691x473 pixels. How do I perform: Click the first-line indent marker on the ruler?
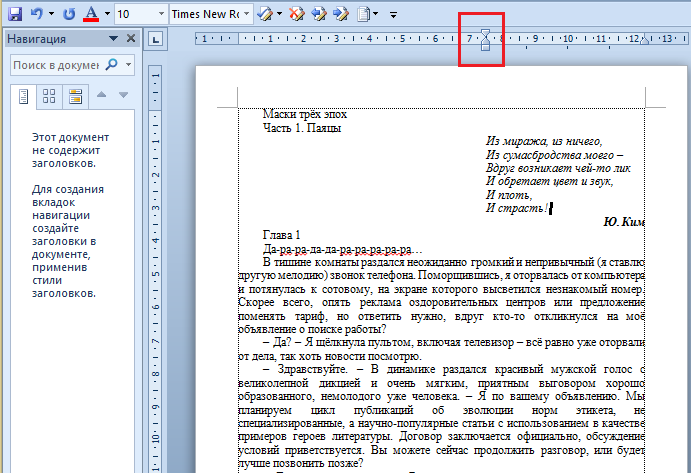pyautogui.click(x=485, y=34)
